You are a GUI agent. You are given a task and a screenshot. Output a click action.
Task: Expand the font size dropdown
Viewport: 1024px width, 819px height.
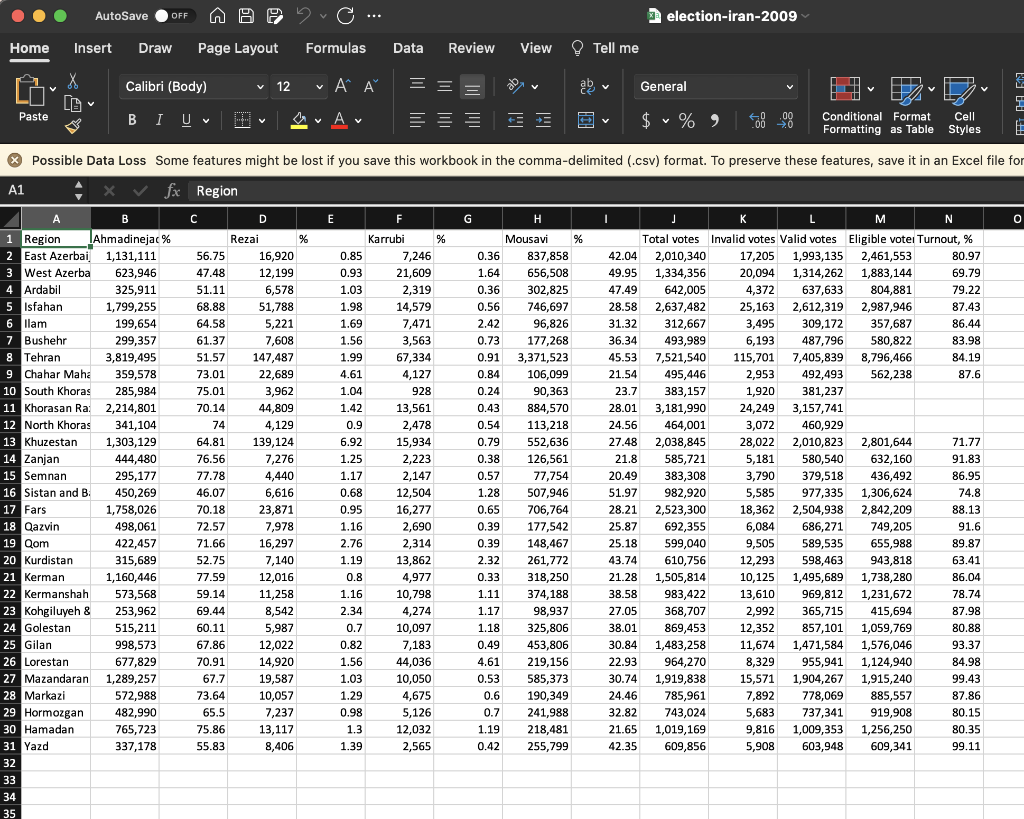pyautogui.click(x=317, y=87)
